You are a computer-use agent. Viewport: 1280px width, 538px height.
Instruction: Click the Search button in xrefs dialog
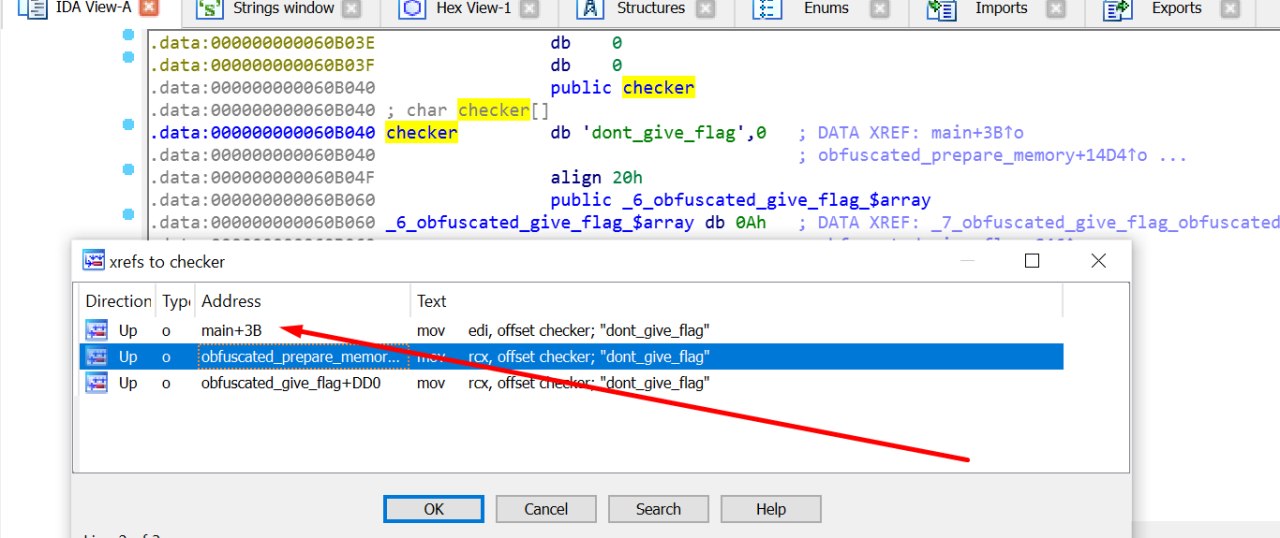[x=658, y=509]
